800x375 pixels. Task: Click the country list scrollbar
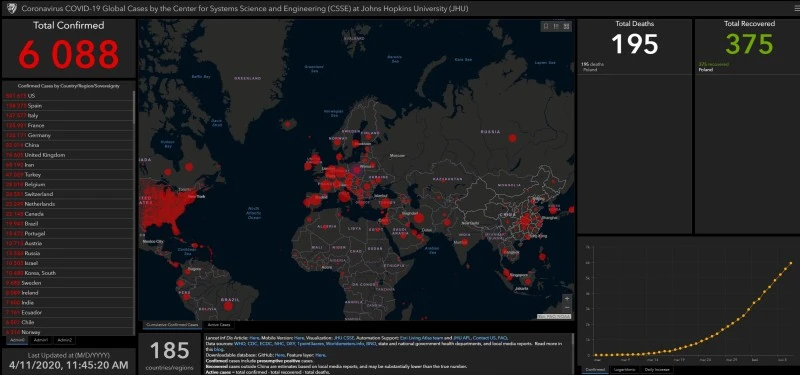(x=134, y=107)
